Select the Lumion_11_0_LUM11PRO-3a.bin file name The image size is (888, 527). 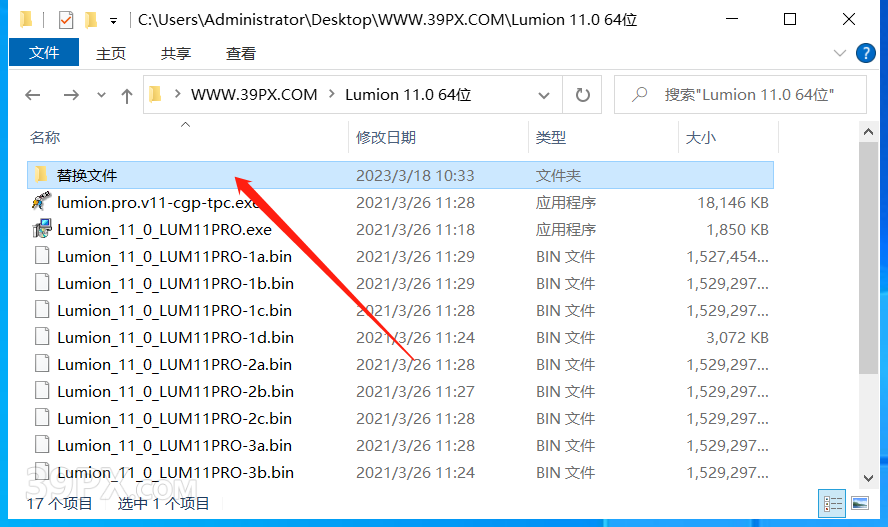point(174,445)
